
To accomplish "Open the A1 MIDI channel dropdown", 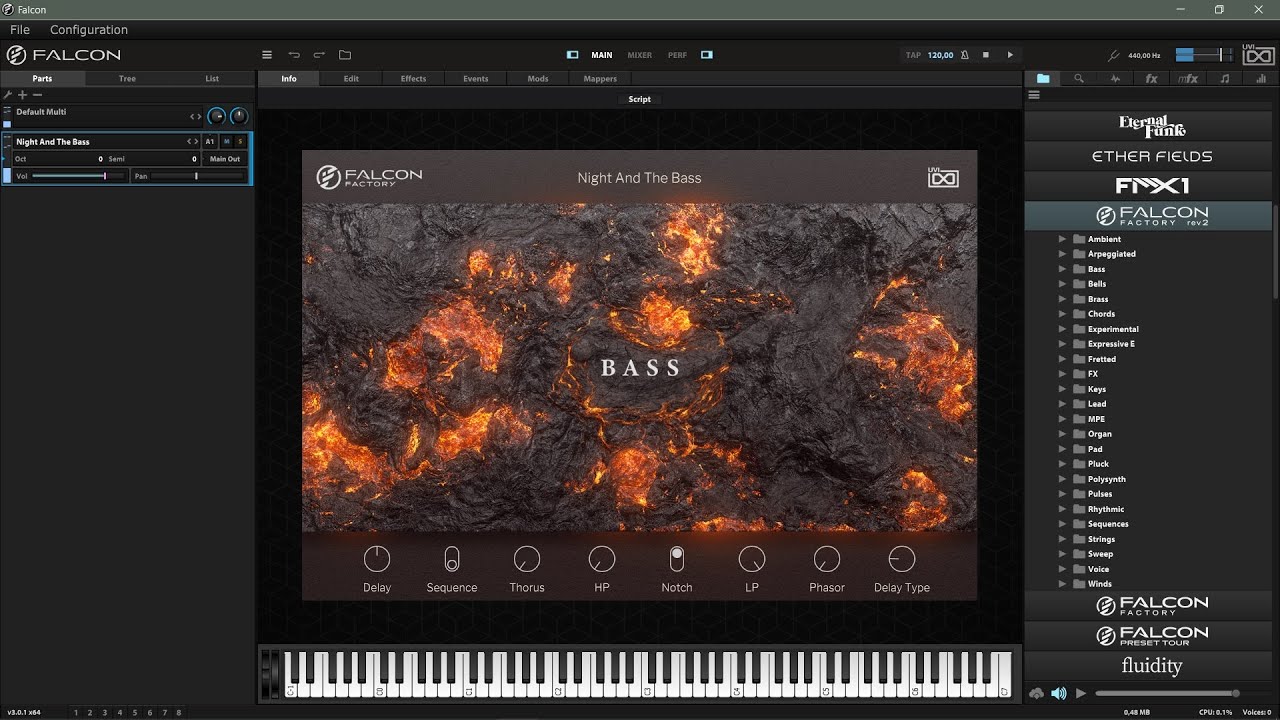I will click(210, 142).
